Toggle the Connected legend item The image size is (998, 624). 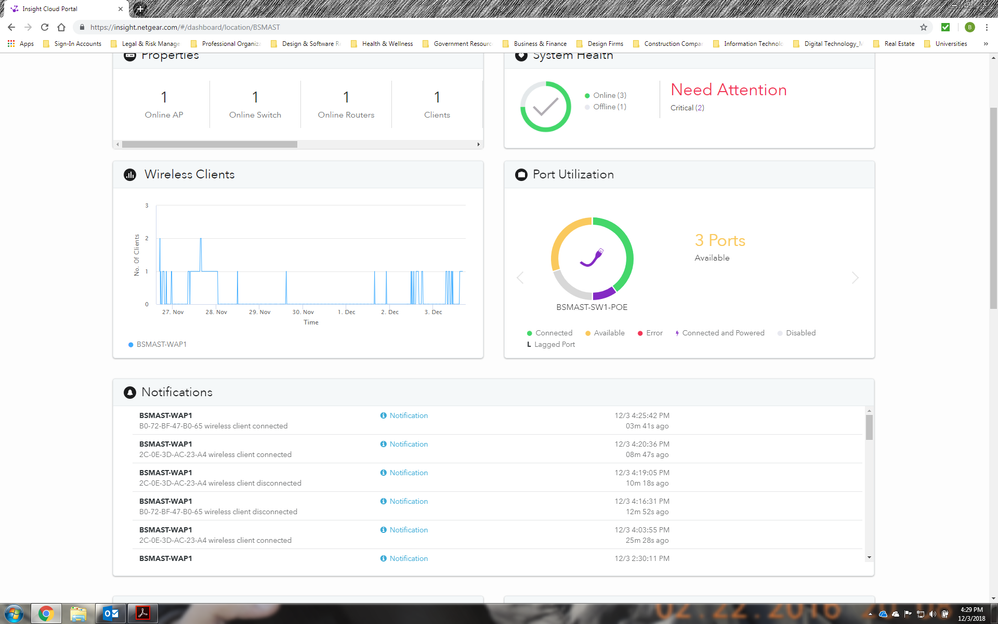(549, 333)
